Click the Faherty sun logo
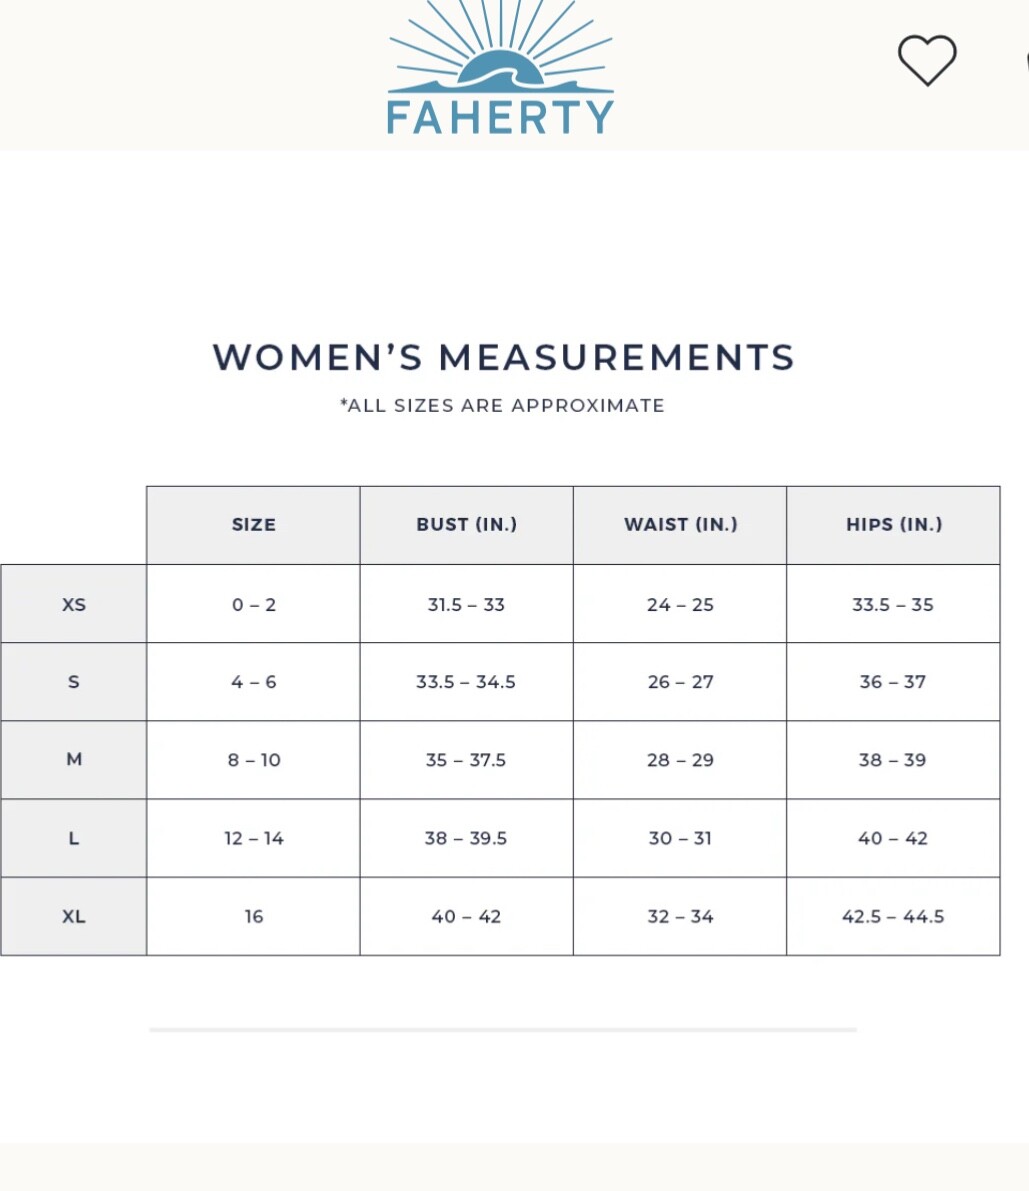Screen dimensions: 1029x1191 [x=500, y=70]
